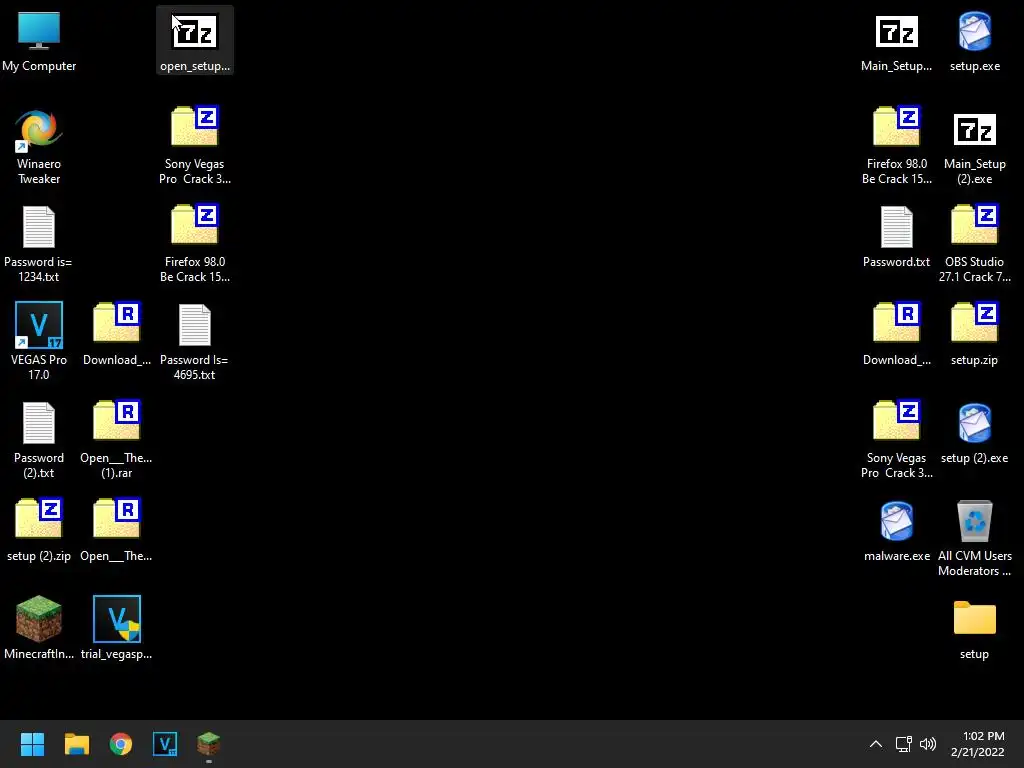Select Firefox 98.0 archive beside Main_Setup (2).exe
Viewport: 1024px width, 768px height.
point(896,145)
